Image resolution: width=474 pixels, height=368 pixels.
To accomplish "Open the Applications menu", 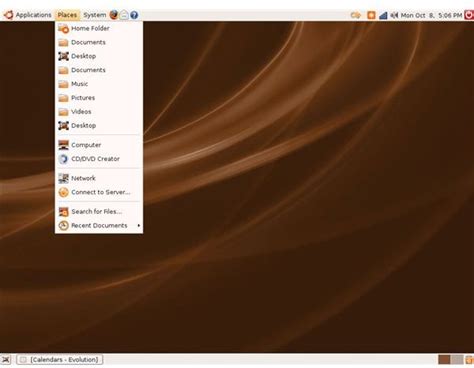I will (33, 15).
